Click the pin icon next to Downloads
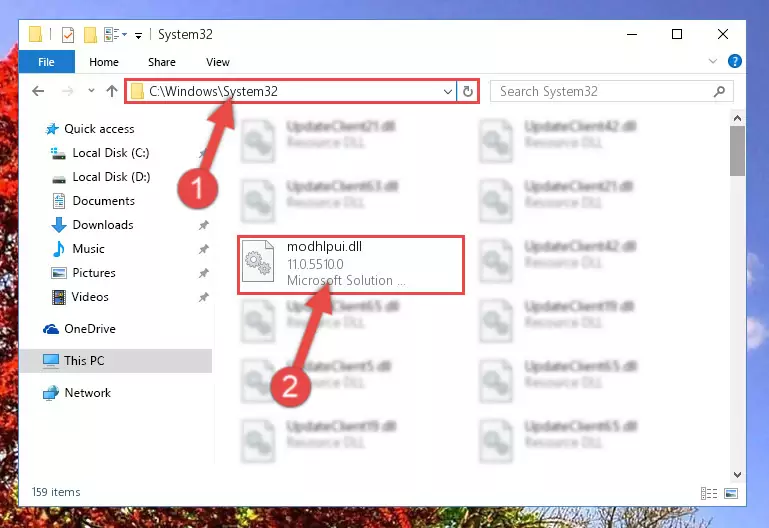Viewport: 769px width, 528px height. 204,225
